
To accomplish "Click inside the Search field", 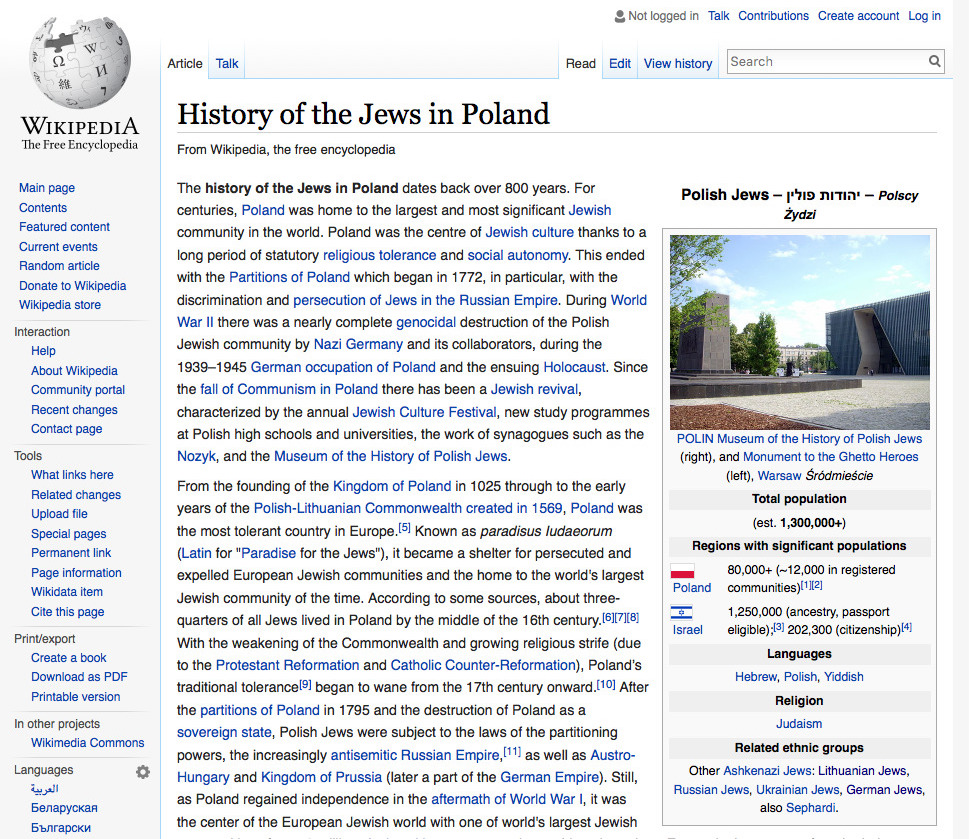I will [824, 62].
